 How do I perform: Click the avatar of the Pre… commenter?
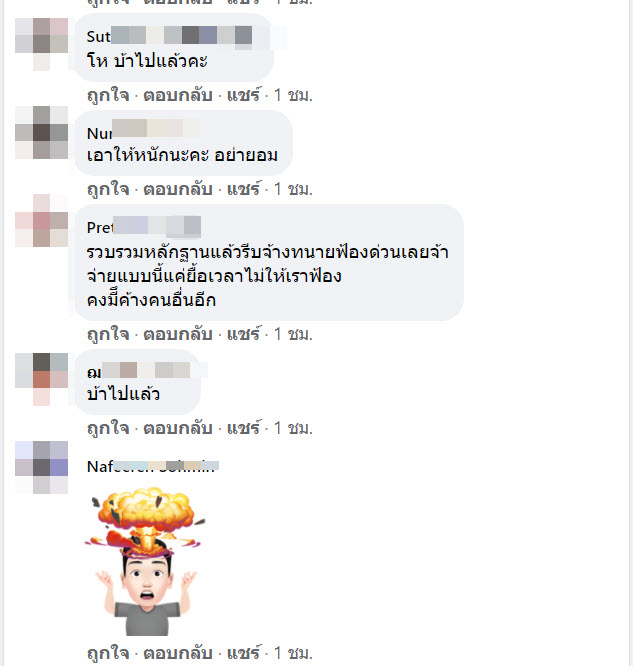click(42, 220)
